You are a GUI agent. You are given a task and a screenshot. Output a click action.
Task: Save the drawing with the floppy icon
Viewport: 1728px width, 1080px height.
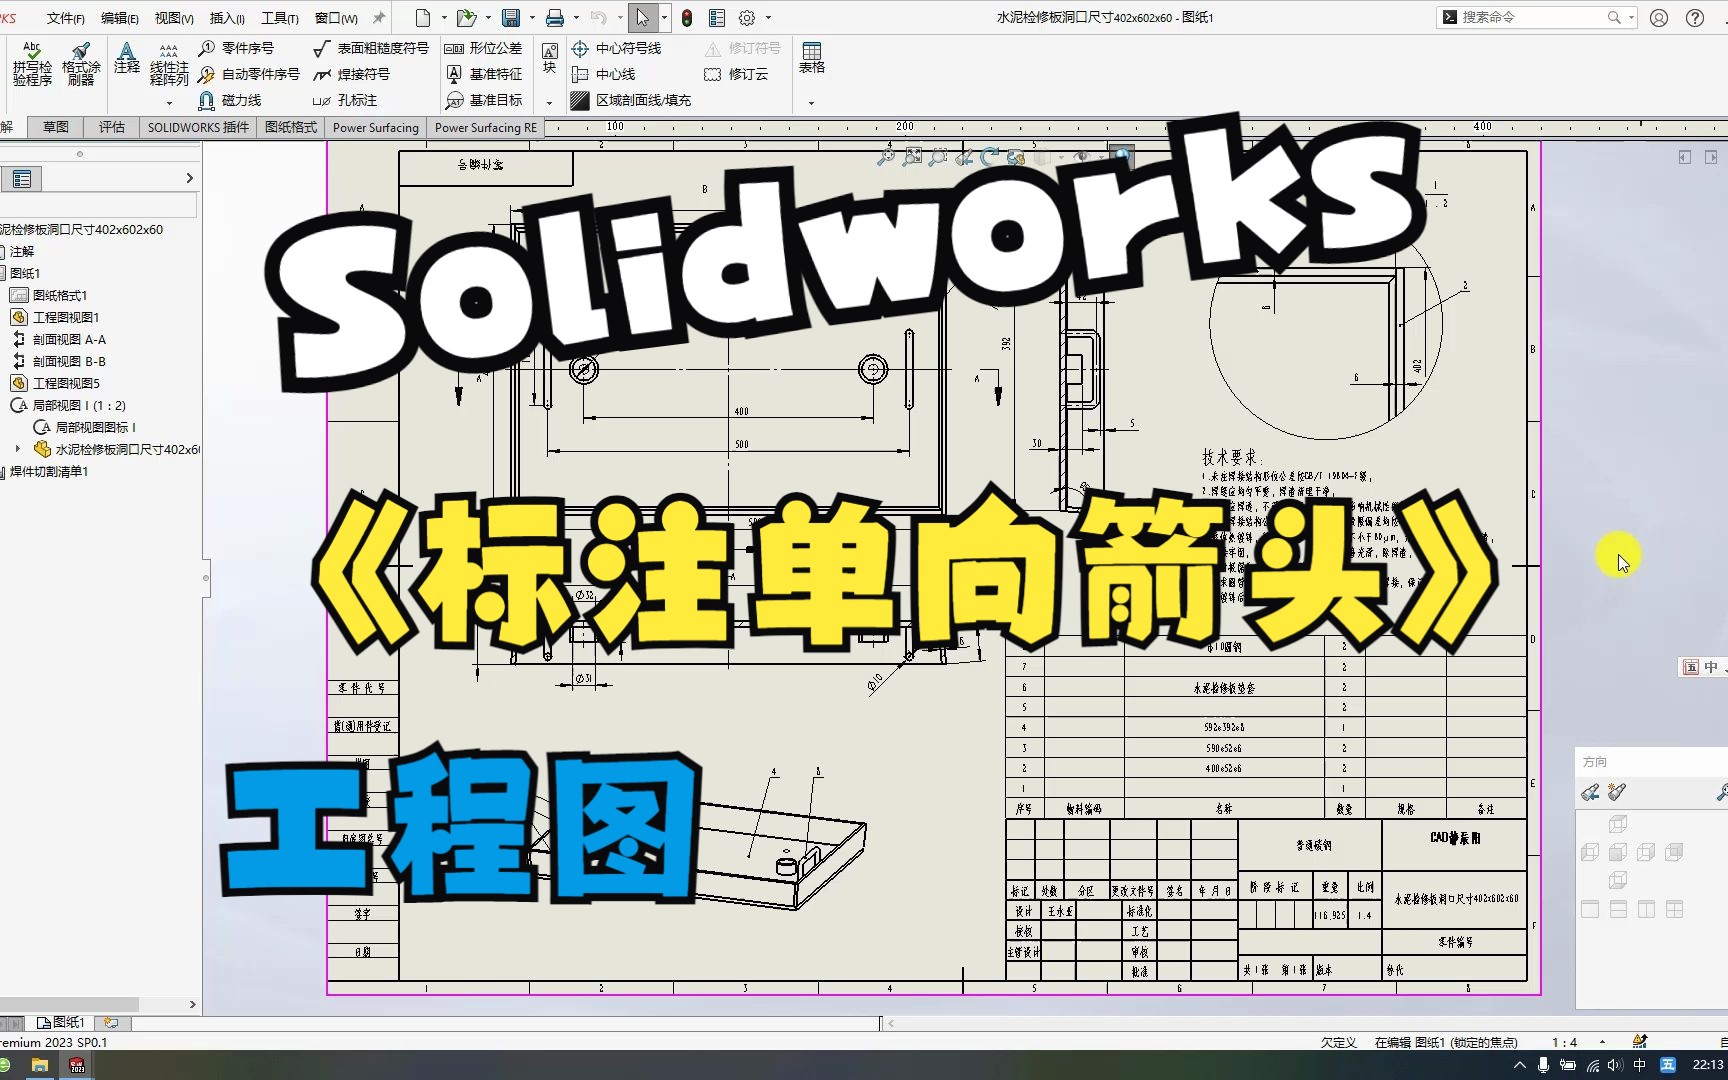pos(511,18)
